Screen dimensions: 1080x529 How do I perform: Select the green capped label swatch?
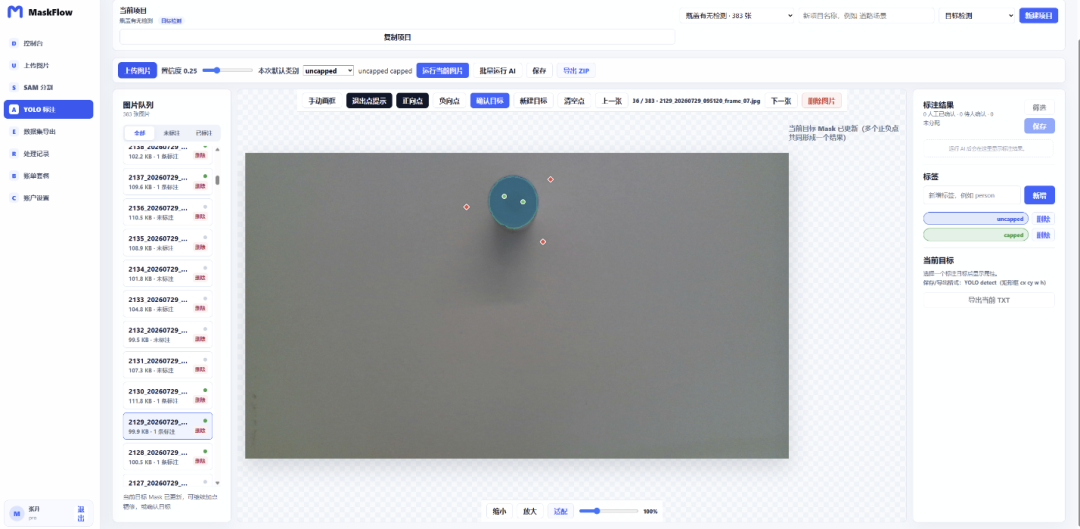click(x=975, y=235)
